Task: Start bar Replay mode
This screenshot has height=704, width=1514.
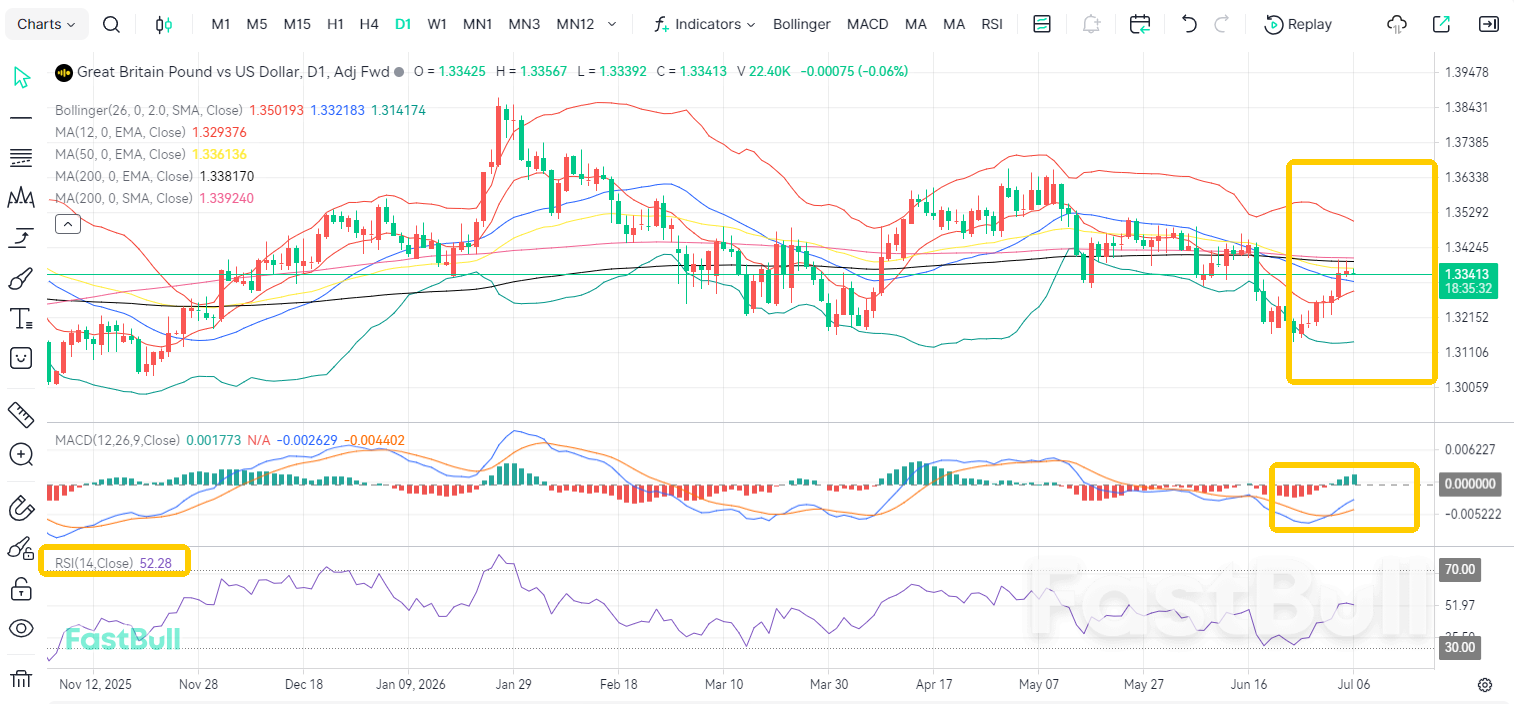Action: 1298,24
